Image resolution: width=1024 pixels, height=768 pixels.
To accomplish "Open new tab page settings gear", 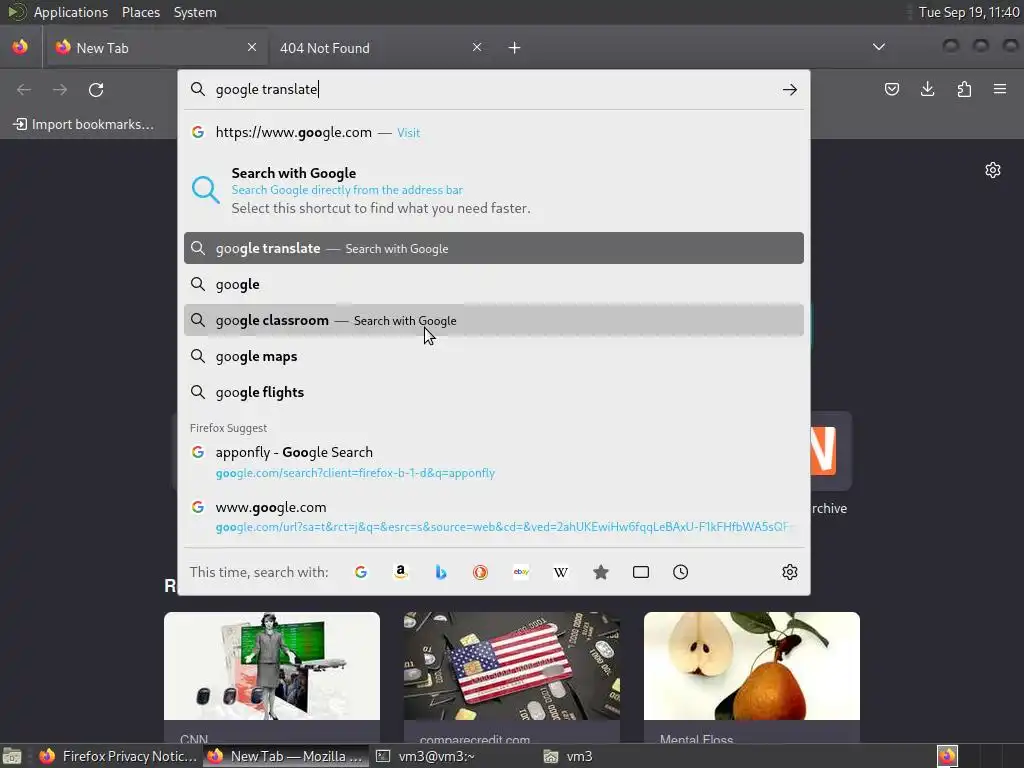I will (x=993, y=170).
